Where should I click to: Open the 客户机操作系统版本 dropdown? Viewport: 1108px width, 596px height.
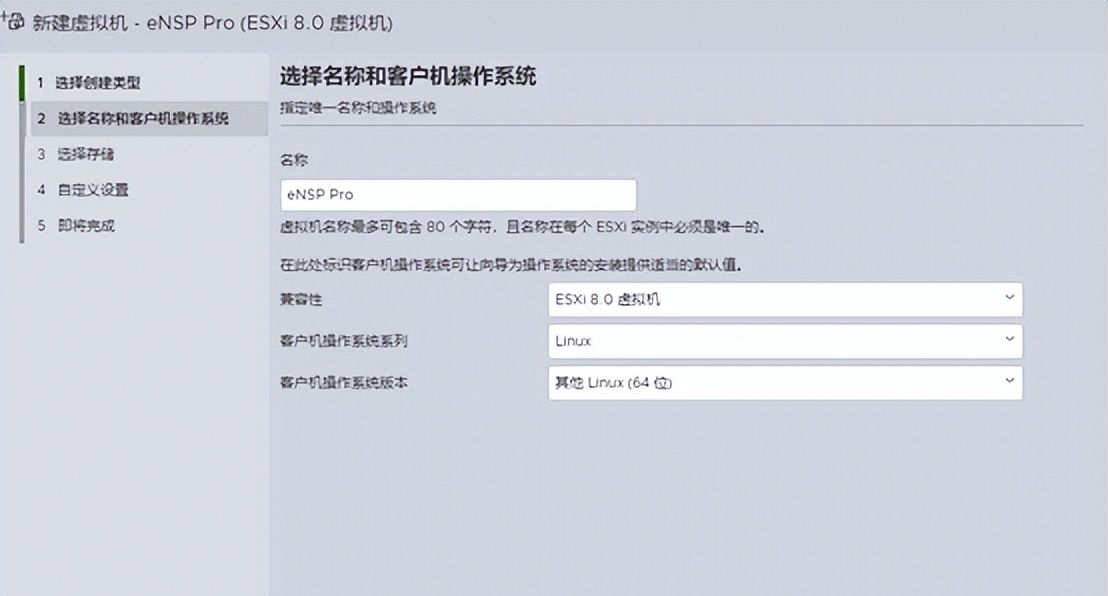click(x=785, y=383)
